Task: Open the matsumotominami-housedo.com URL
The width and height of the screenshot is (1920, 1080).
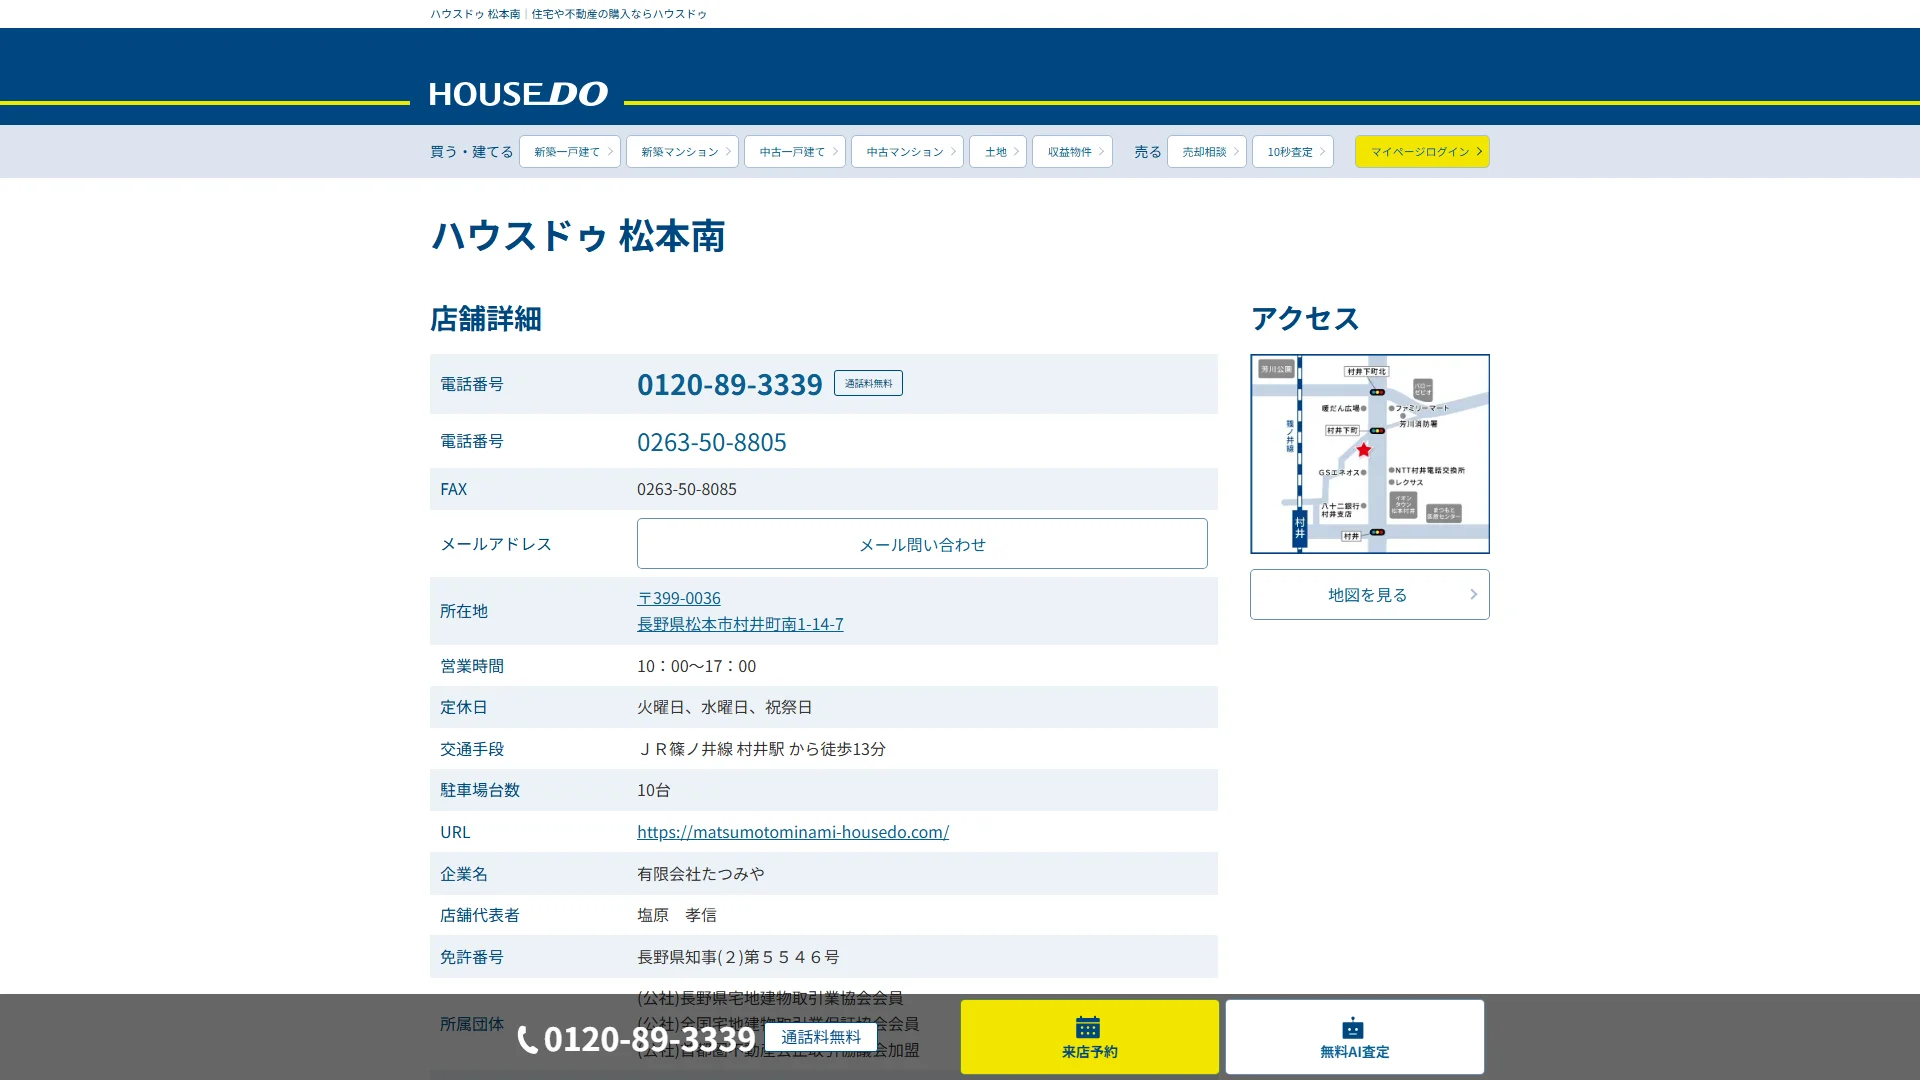Action: (x=793, y=832)
